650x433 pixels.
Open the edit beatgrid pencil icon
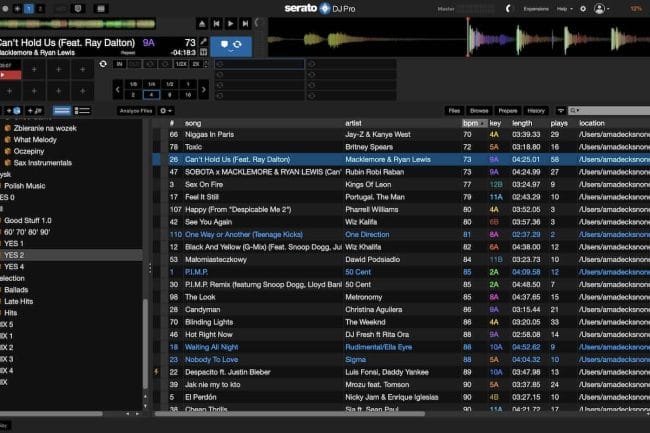click(204, 42)
